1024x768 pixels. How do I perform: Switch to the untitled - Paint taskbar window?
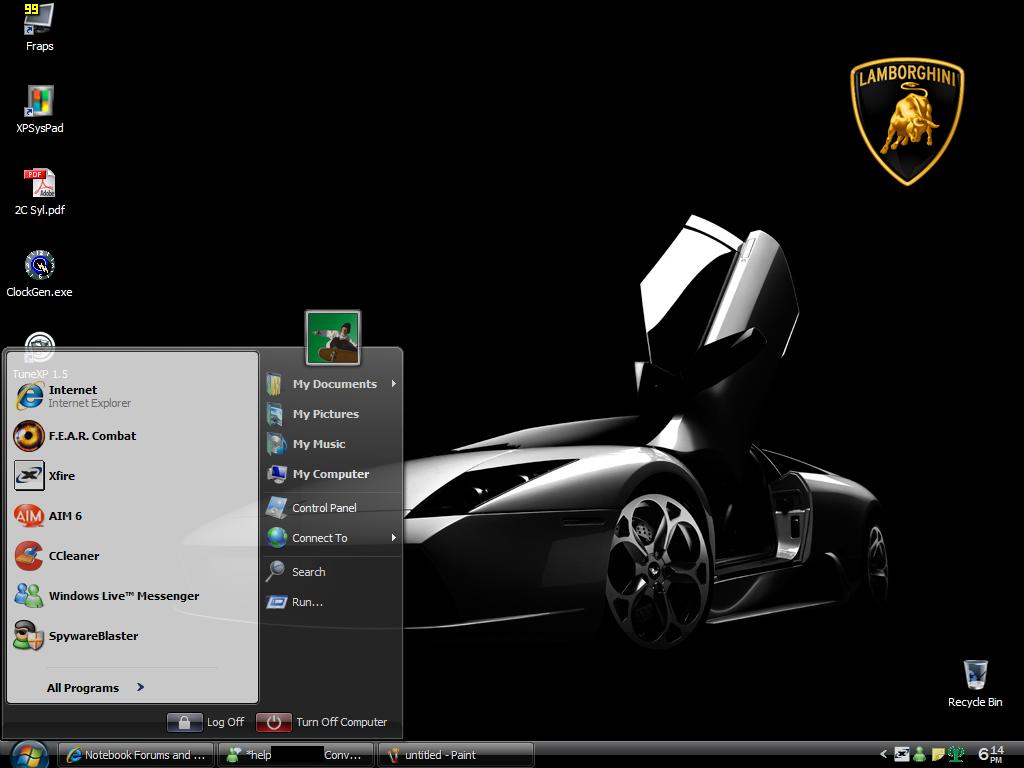456,755
